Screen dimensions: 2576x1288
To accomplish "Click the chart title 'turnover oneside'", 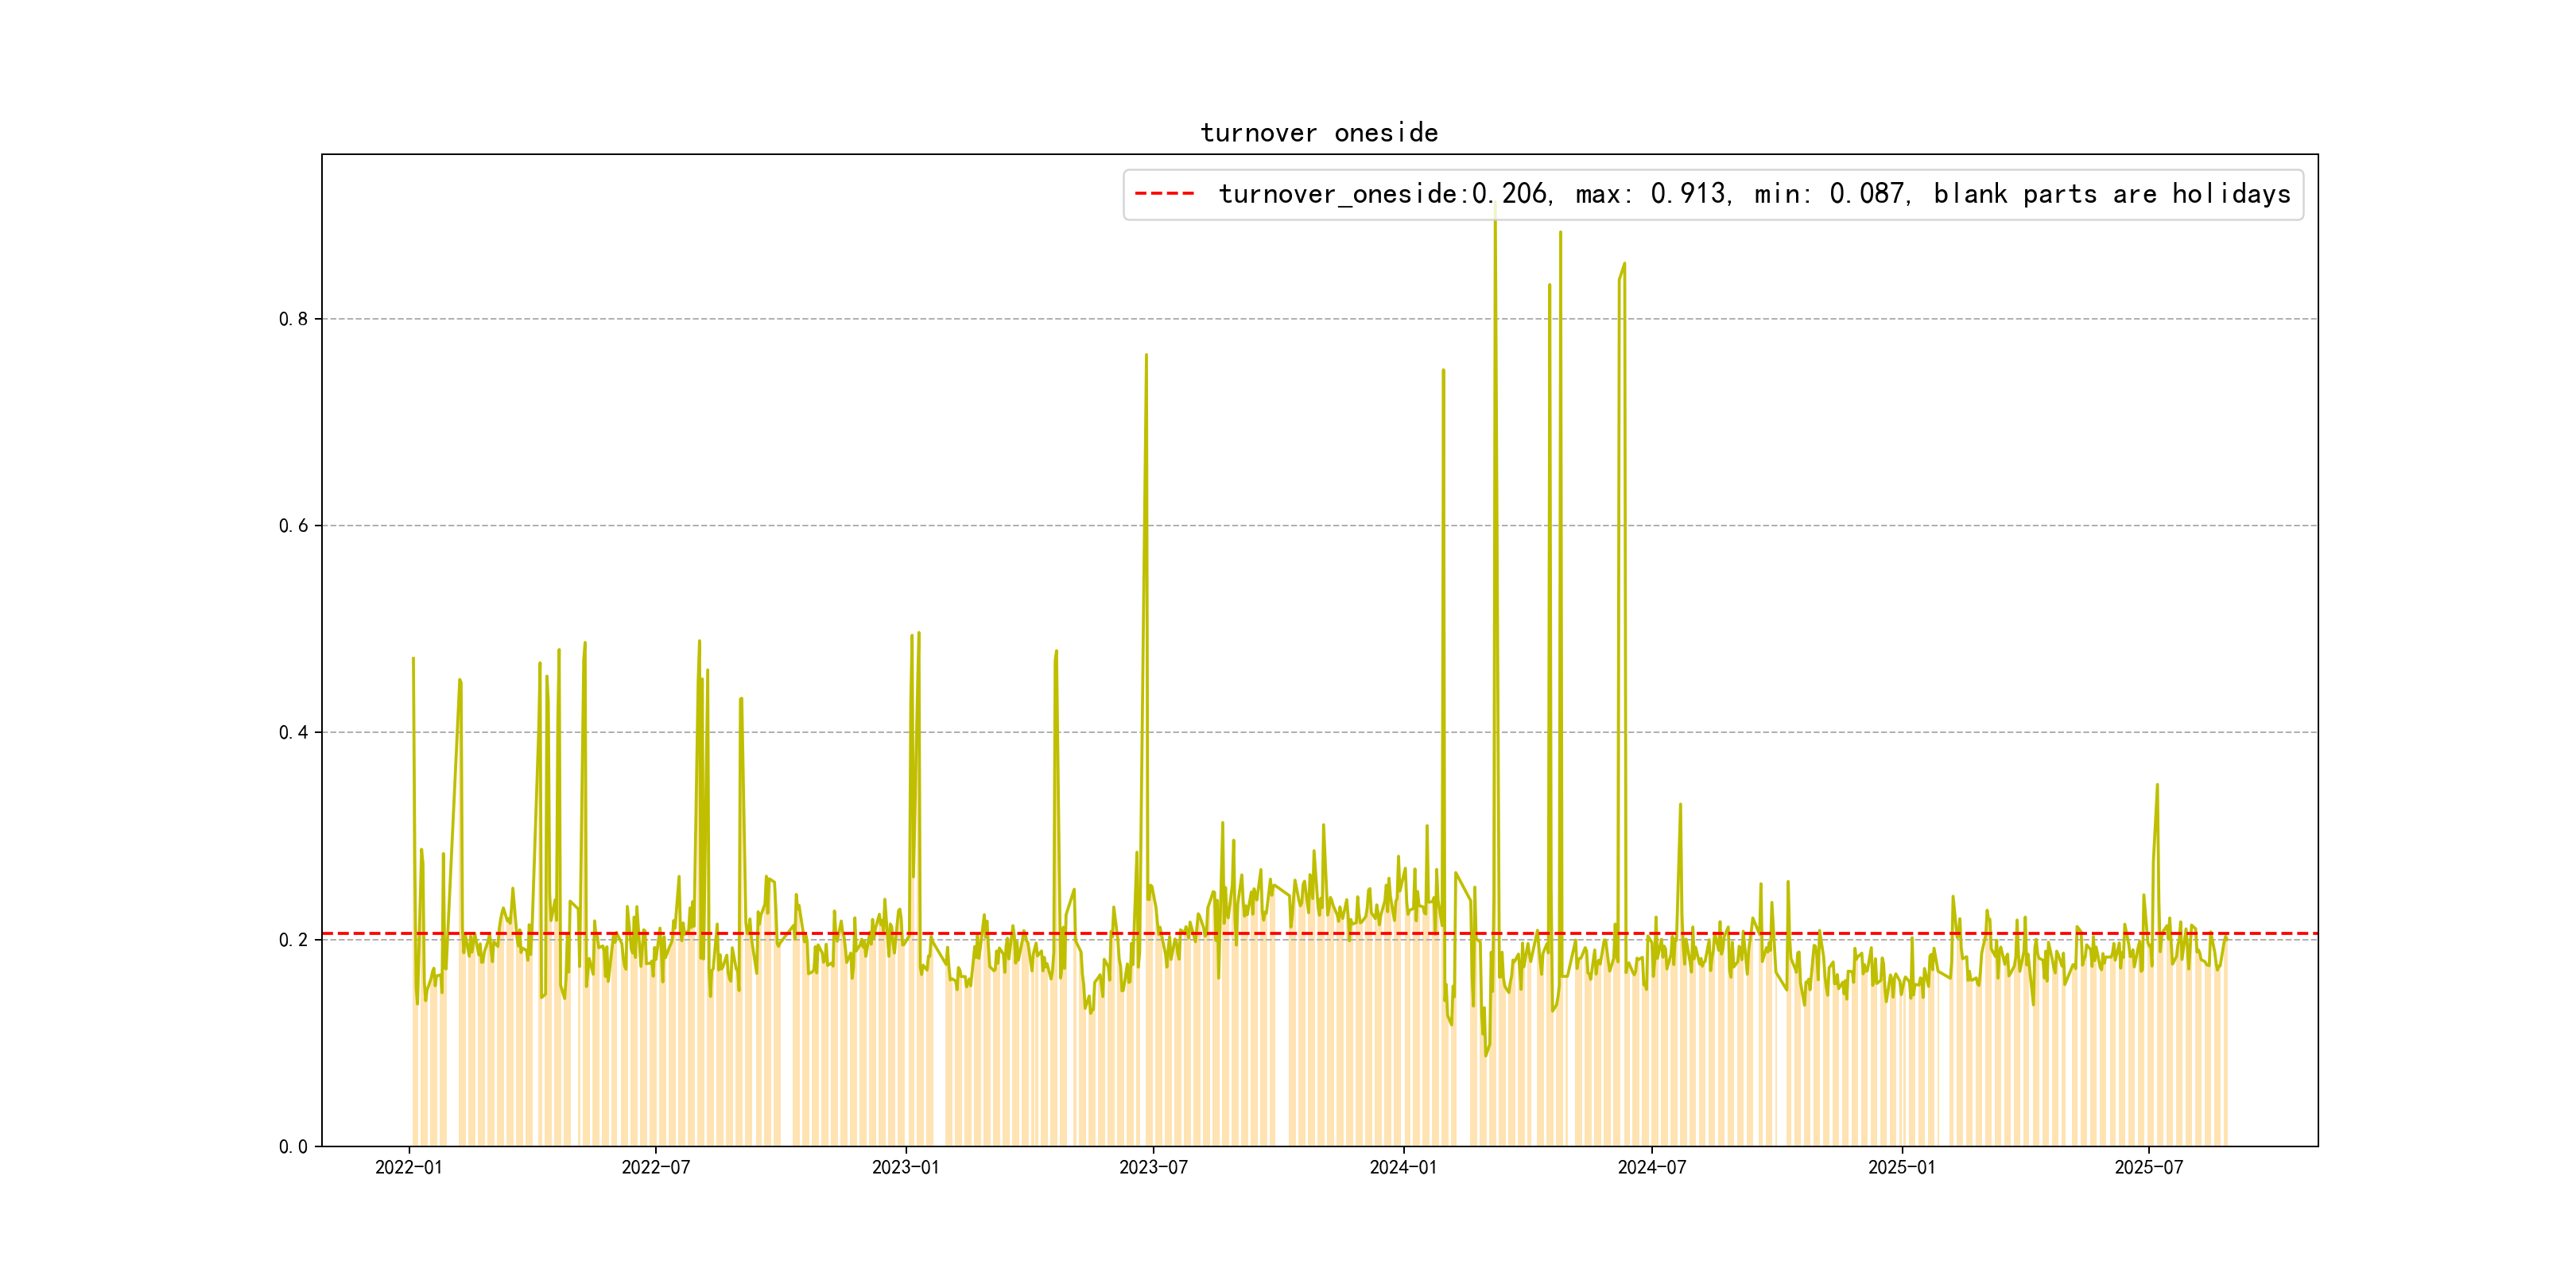I will pos(1319,133).
